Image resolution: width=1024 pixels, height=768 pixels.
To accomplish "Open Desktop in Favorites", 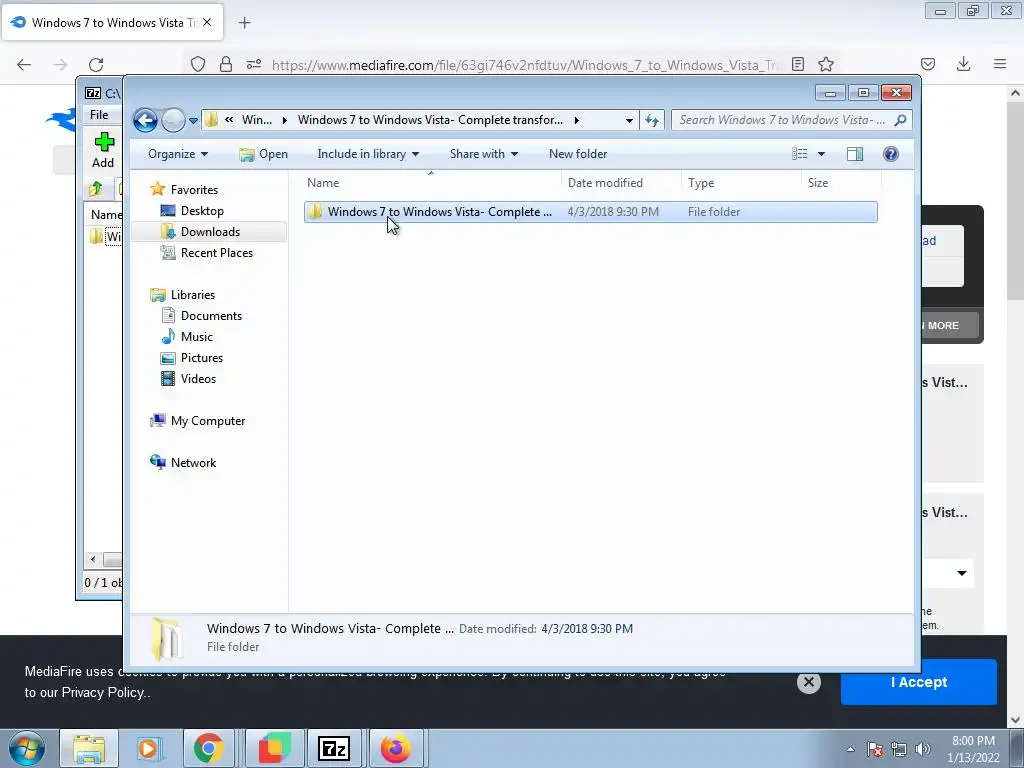I will click(202, 211).
